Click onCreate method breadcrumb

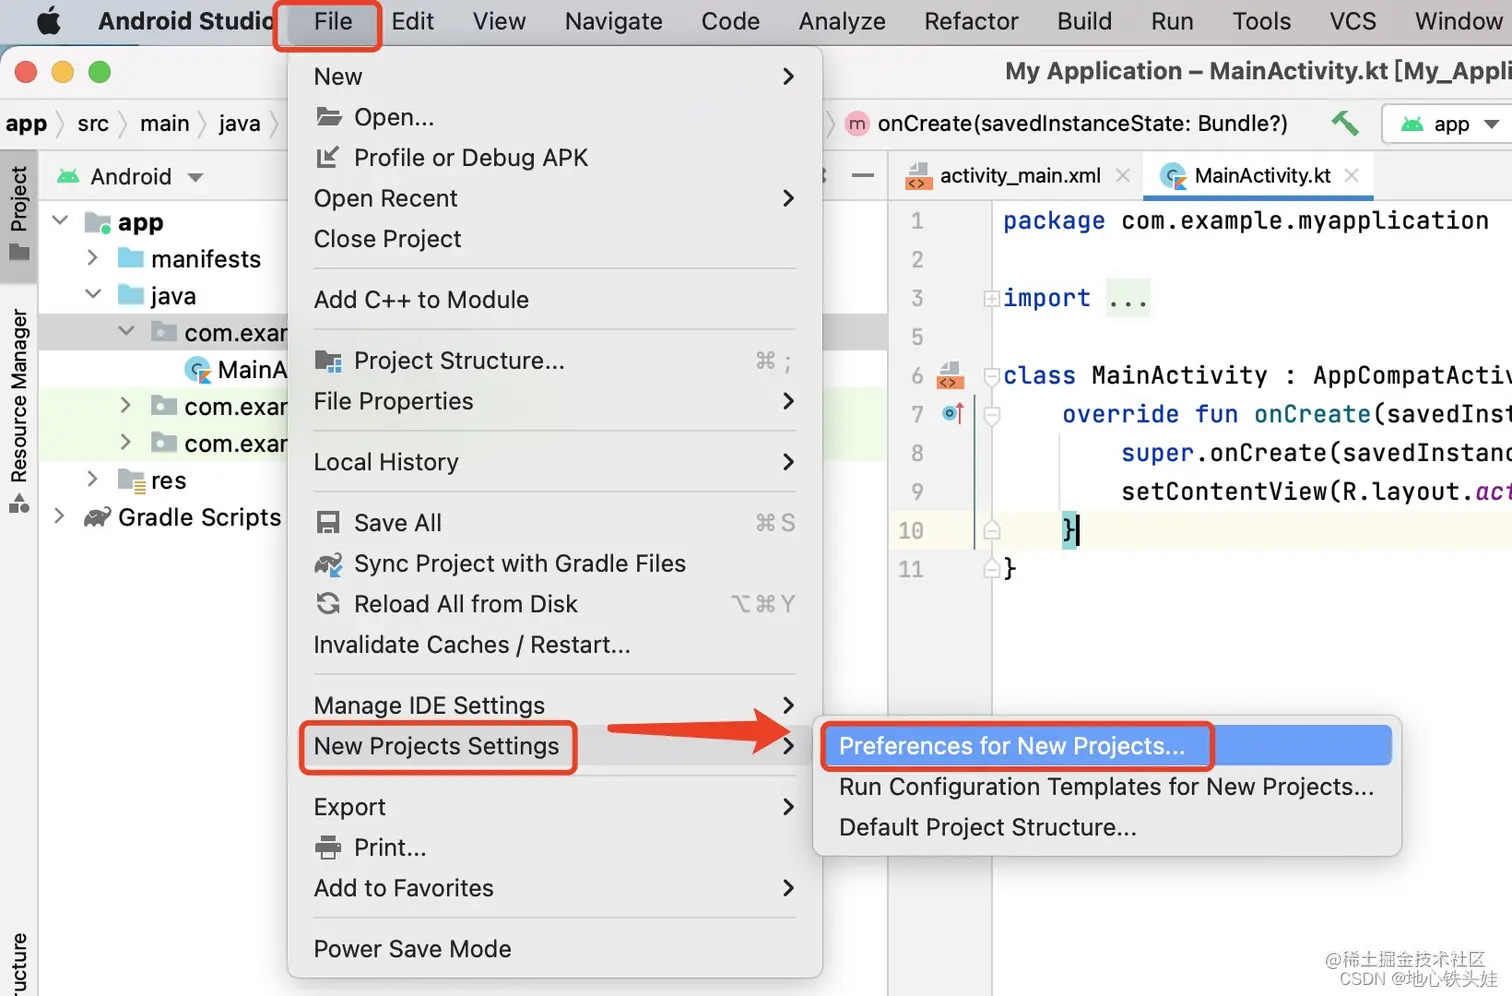[1067, 124]
